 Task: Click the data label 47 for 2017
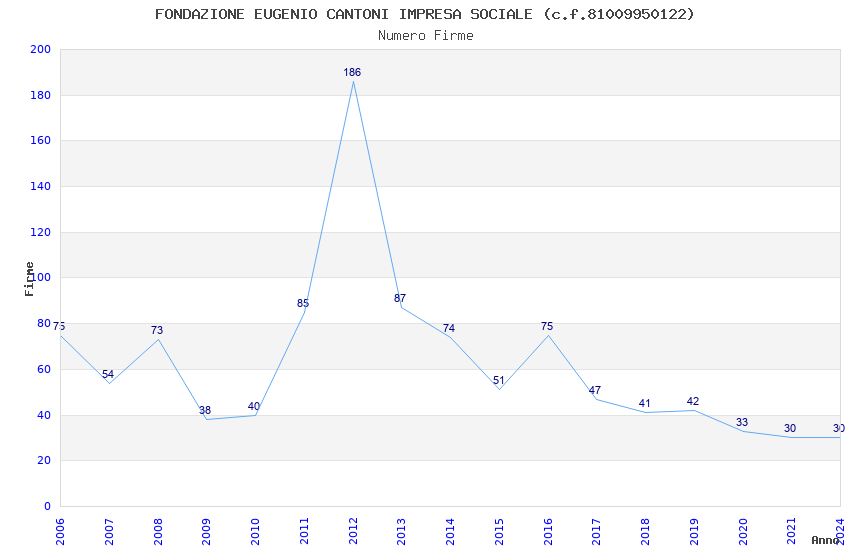(595, 390)
